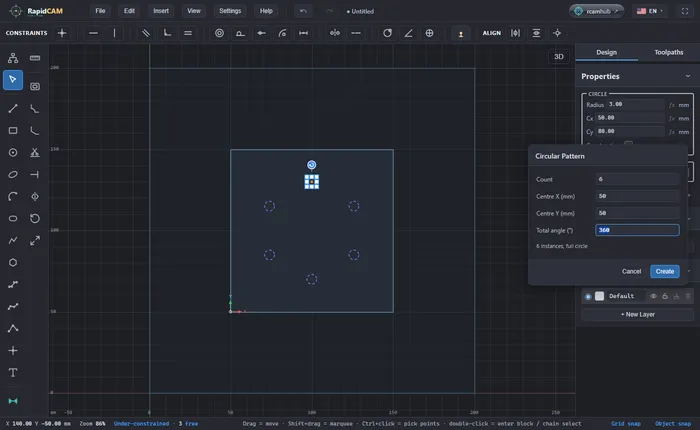This screenshot has width=700, height=430.
Task: Click the Count input field
Action: 637,179
